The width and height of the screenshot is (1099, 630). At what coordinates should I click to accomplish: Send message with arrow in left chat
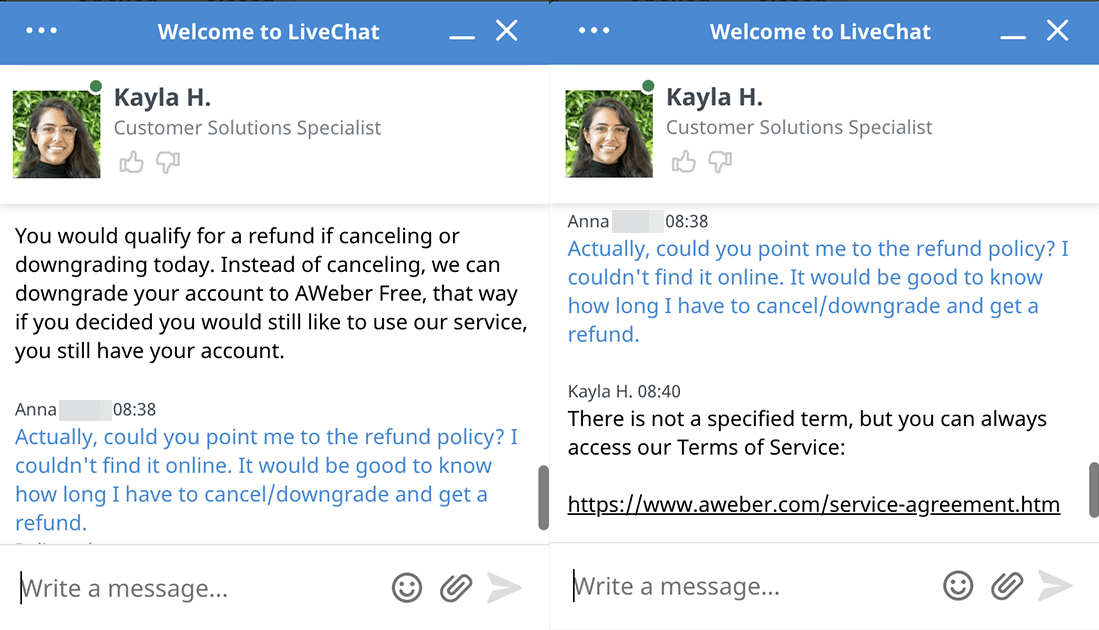[505, 587]
